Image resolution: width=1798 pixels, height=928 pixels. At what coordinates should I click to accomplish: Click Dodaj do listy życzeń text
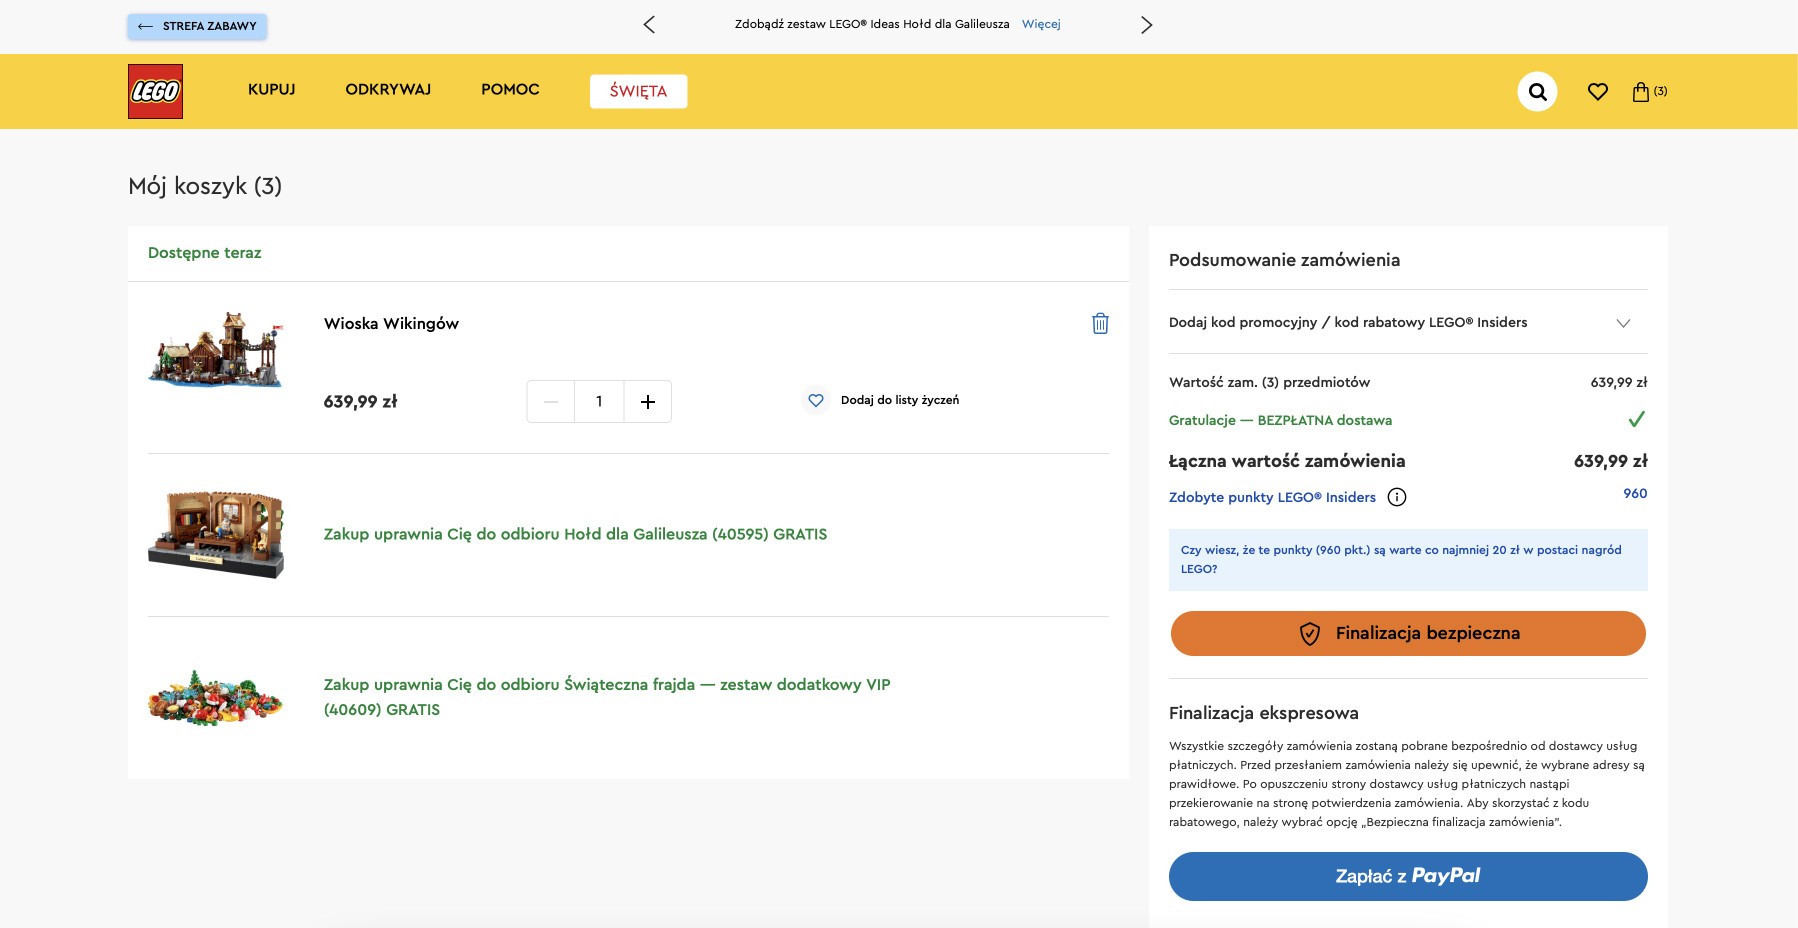(900, 400)
